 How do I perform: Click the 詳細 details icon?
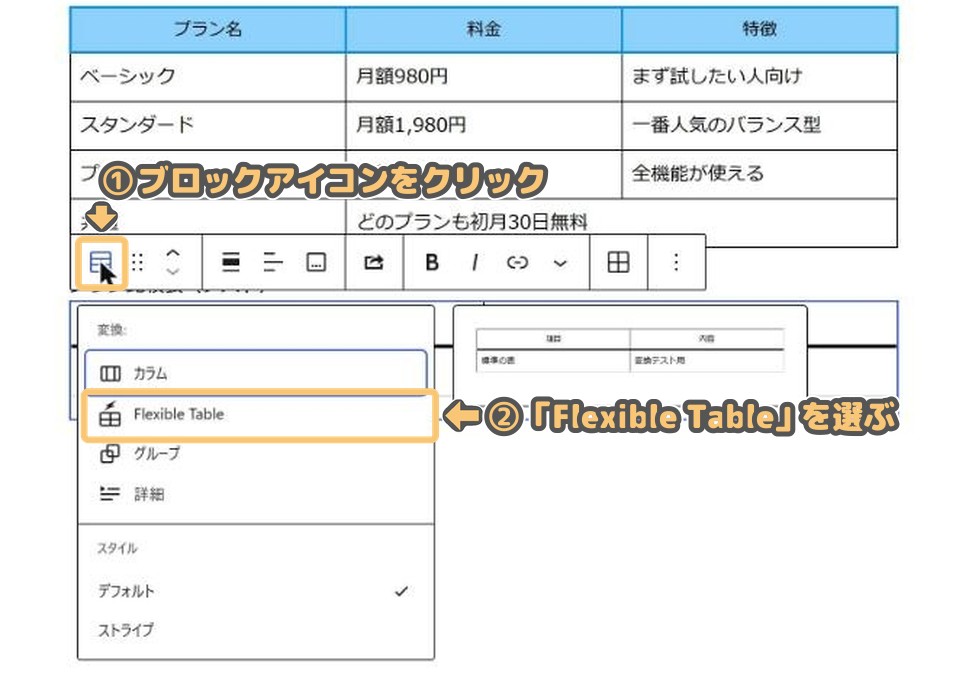(x=110, y=494)
